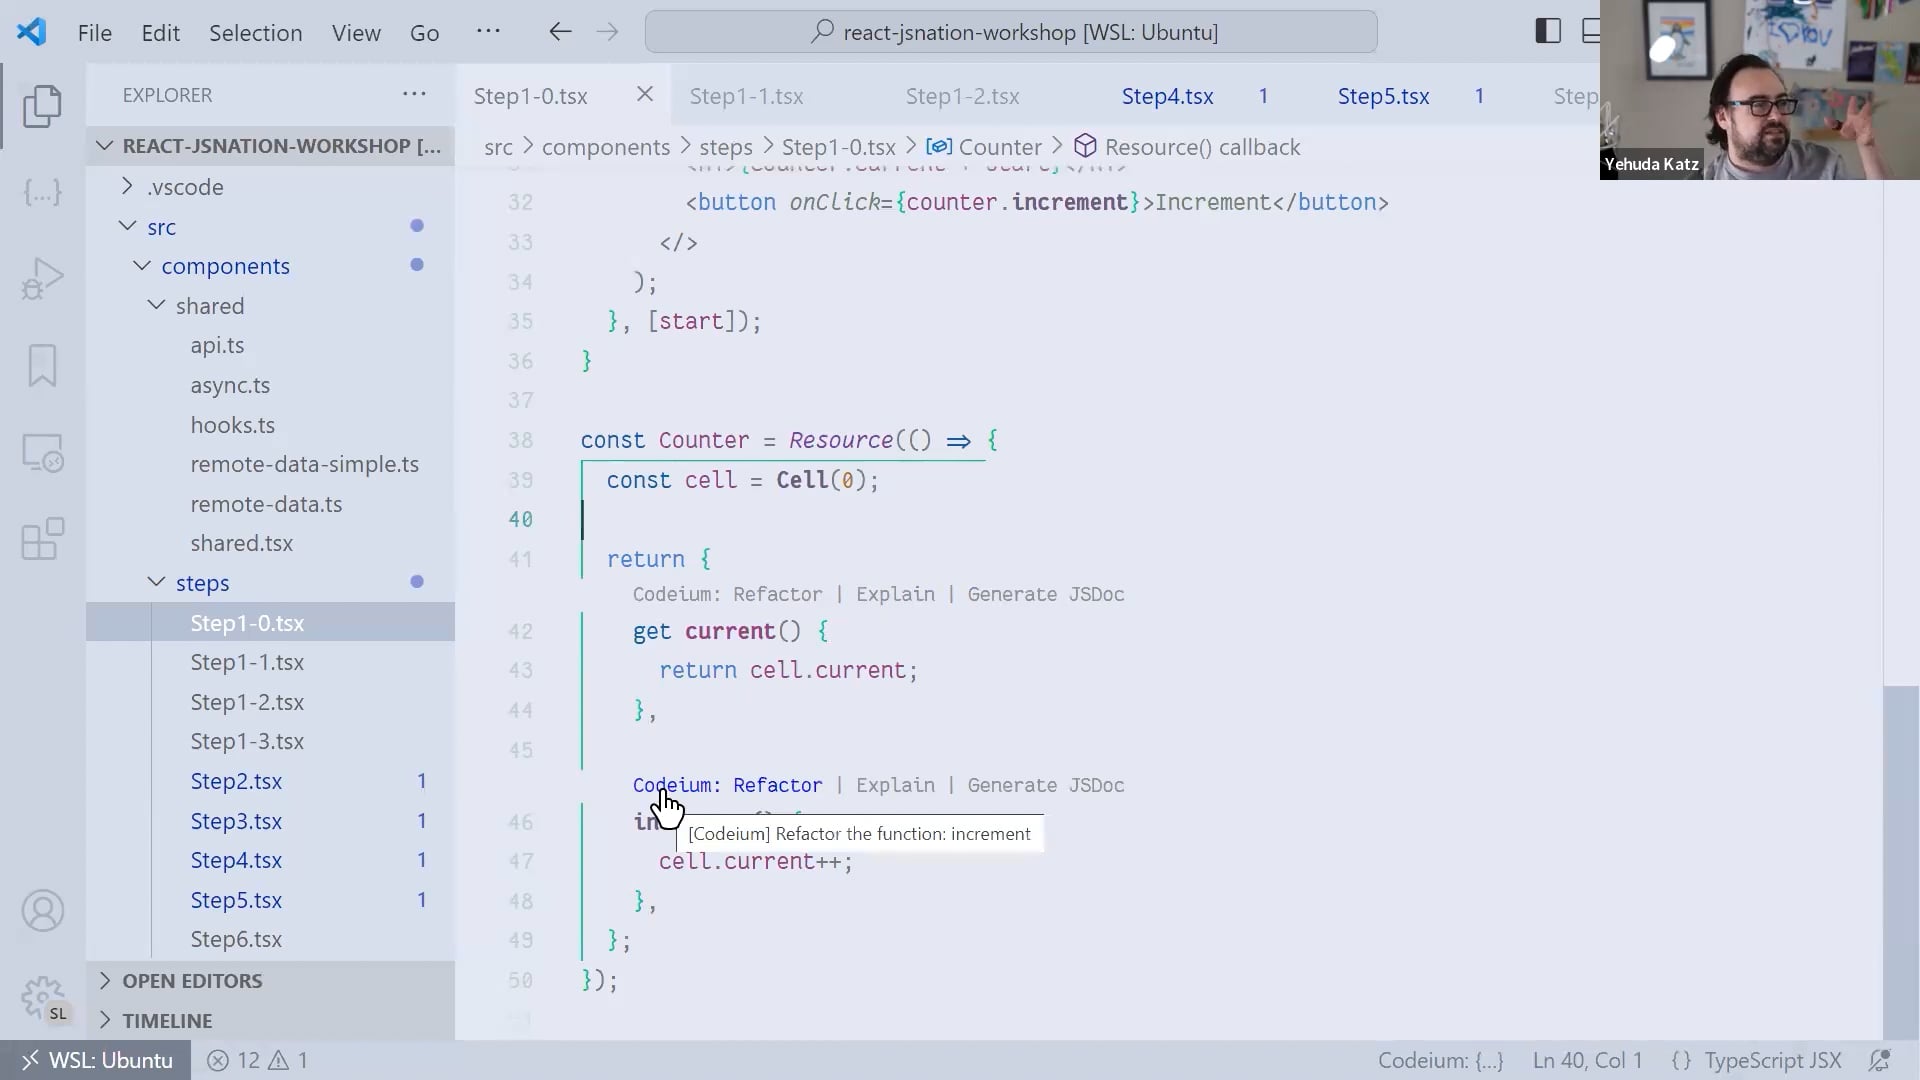Click the notifications bell in status bar
This screenshot has height=1080, width=1920.
point(1879,1060)
